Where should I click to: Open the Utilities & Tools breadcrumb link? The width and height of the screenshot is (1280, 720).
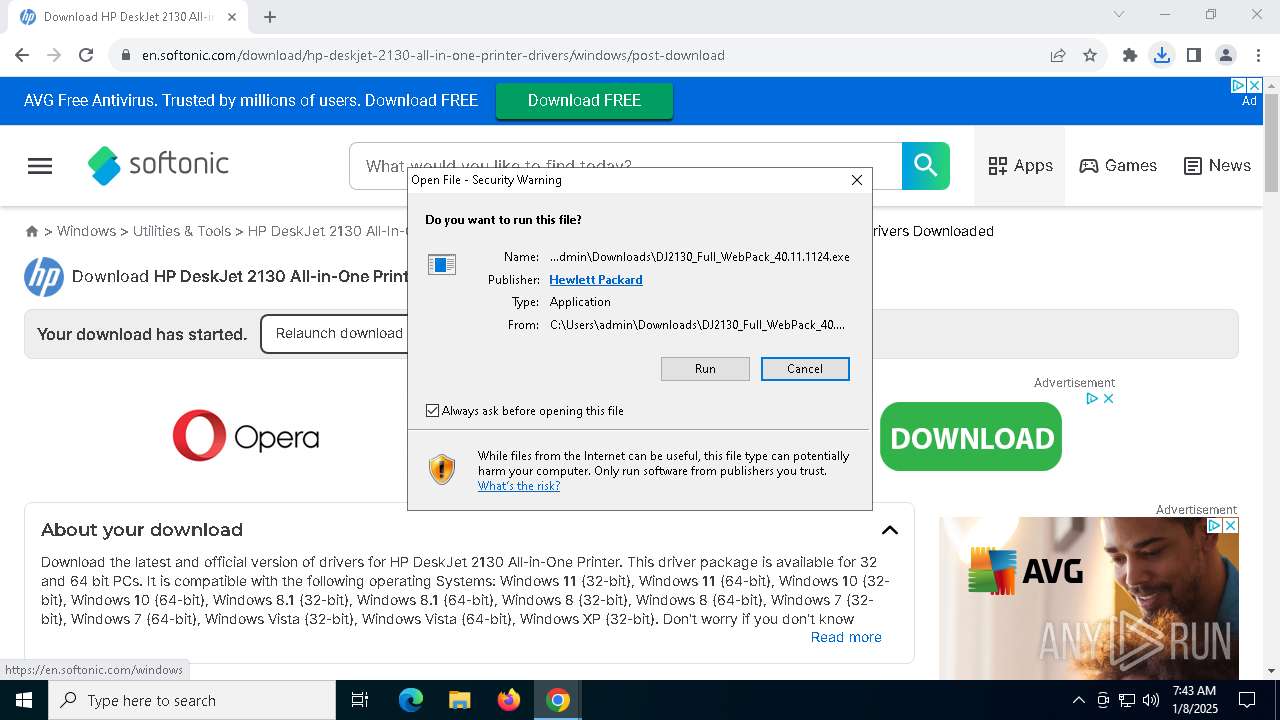(x=182, y=231)
